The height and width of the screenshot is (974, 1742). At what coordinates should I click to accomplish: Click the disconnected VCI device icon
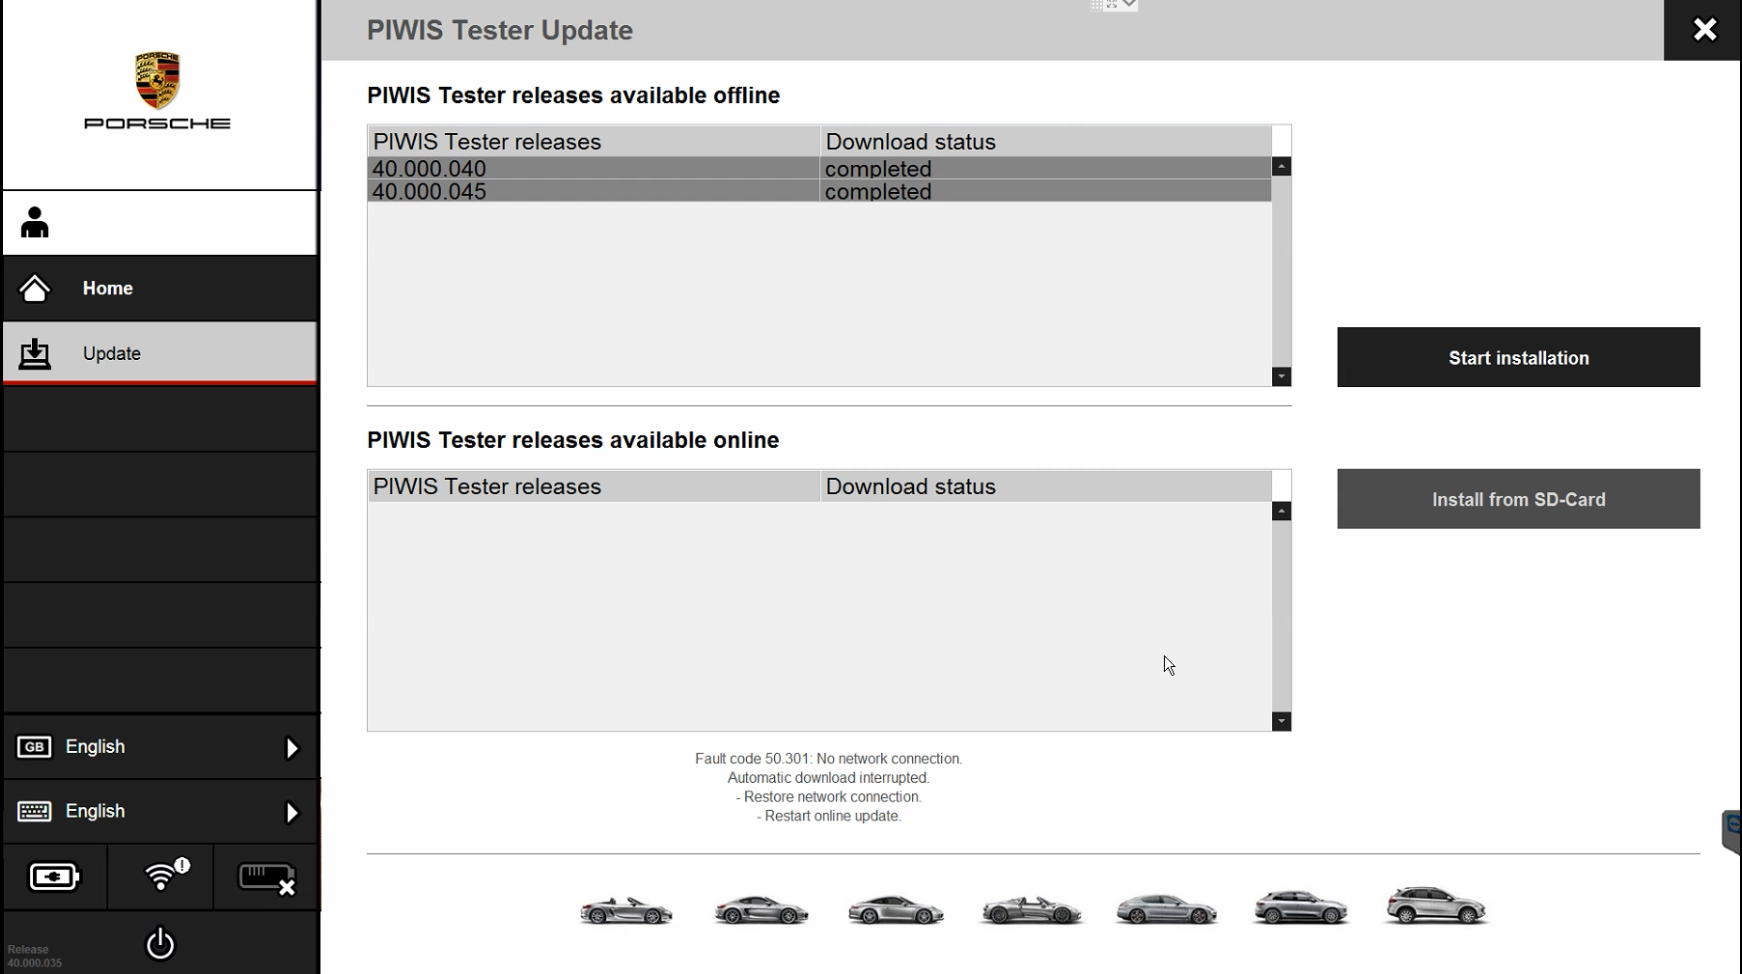tap(266, 878)
